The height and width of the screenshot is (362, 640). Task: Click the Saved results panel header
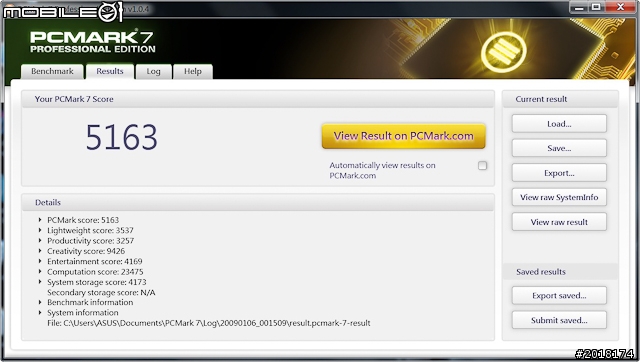point(560,272)
